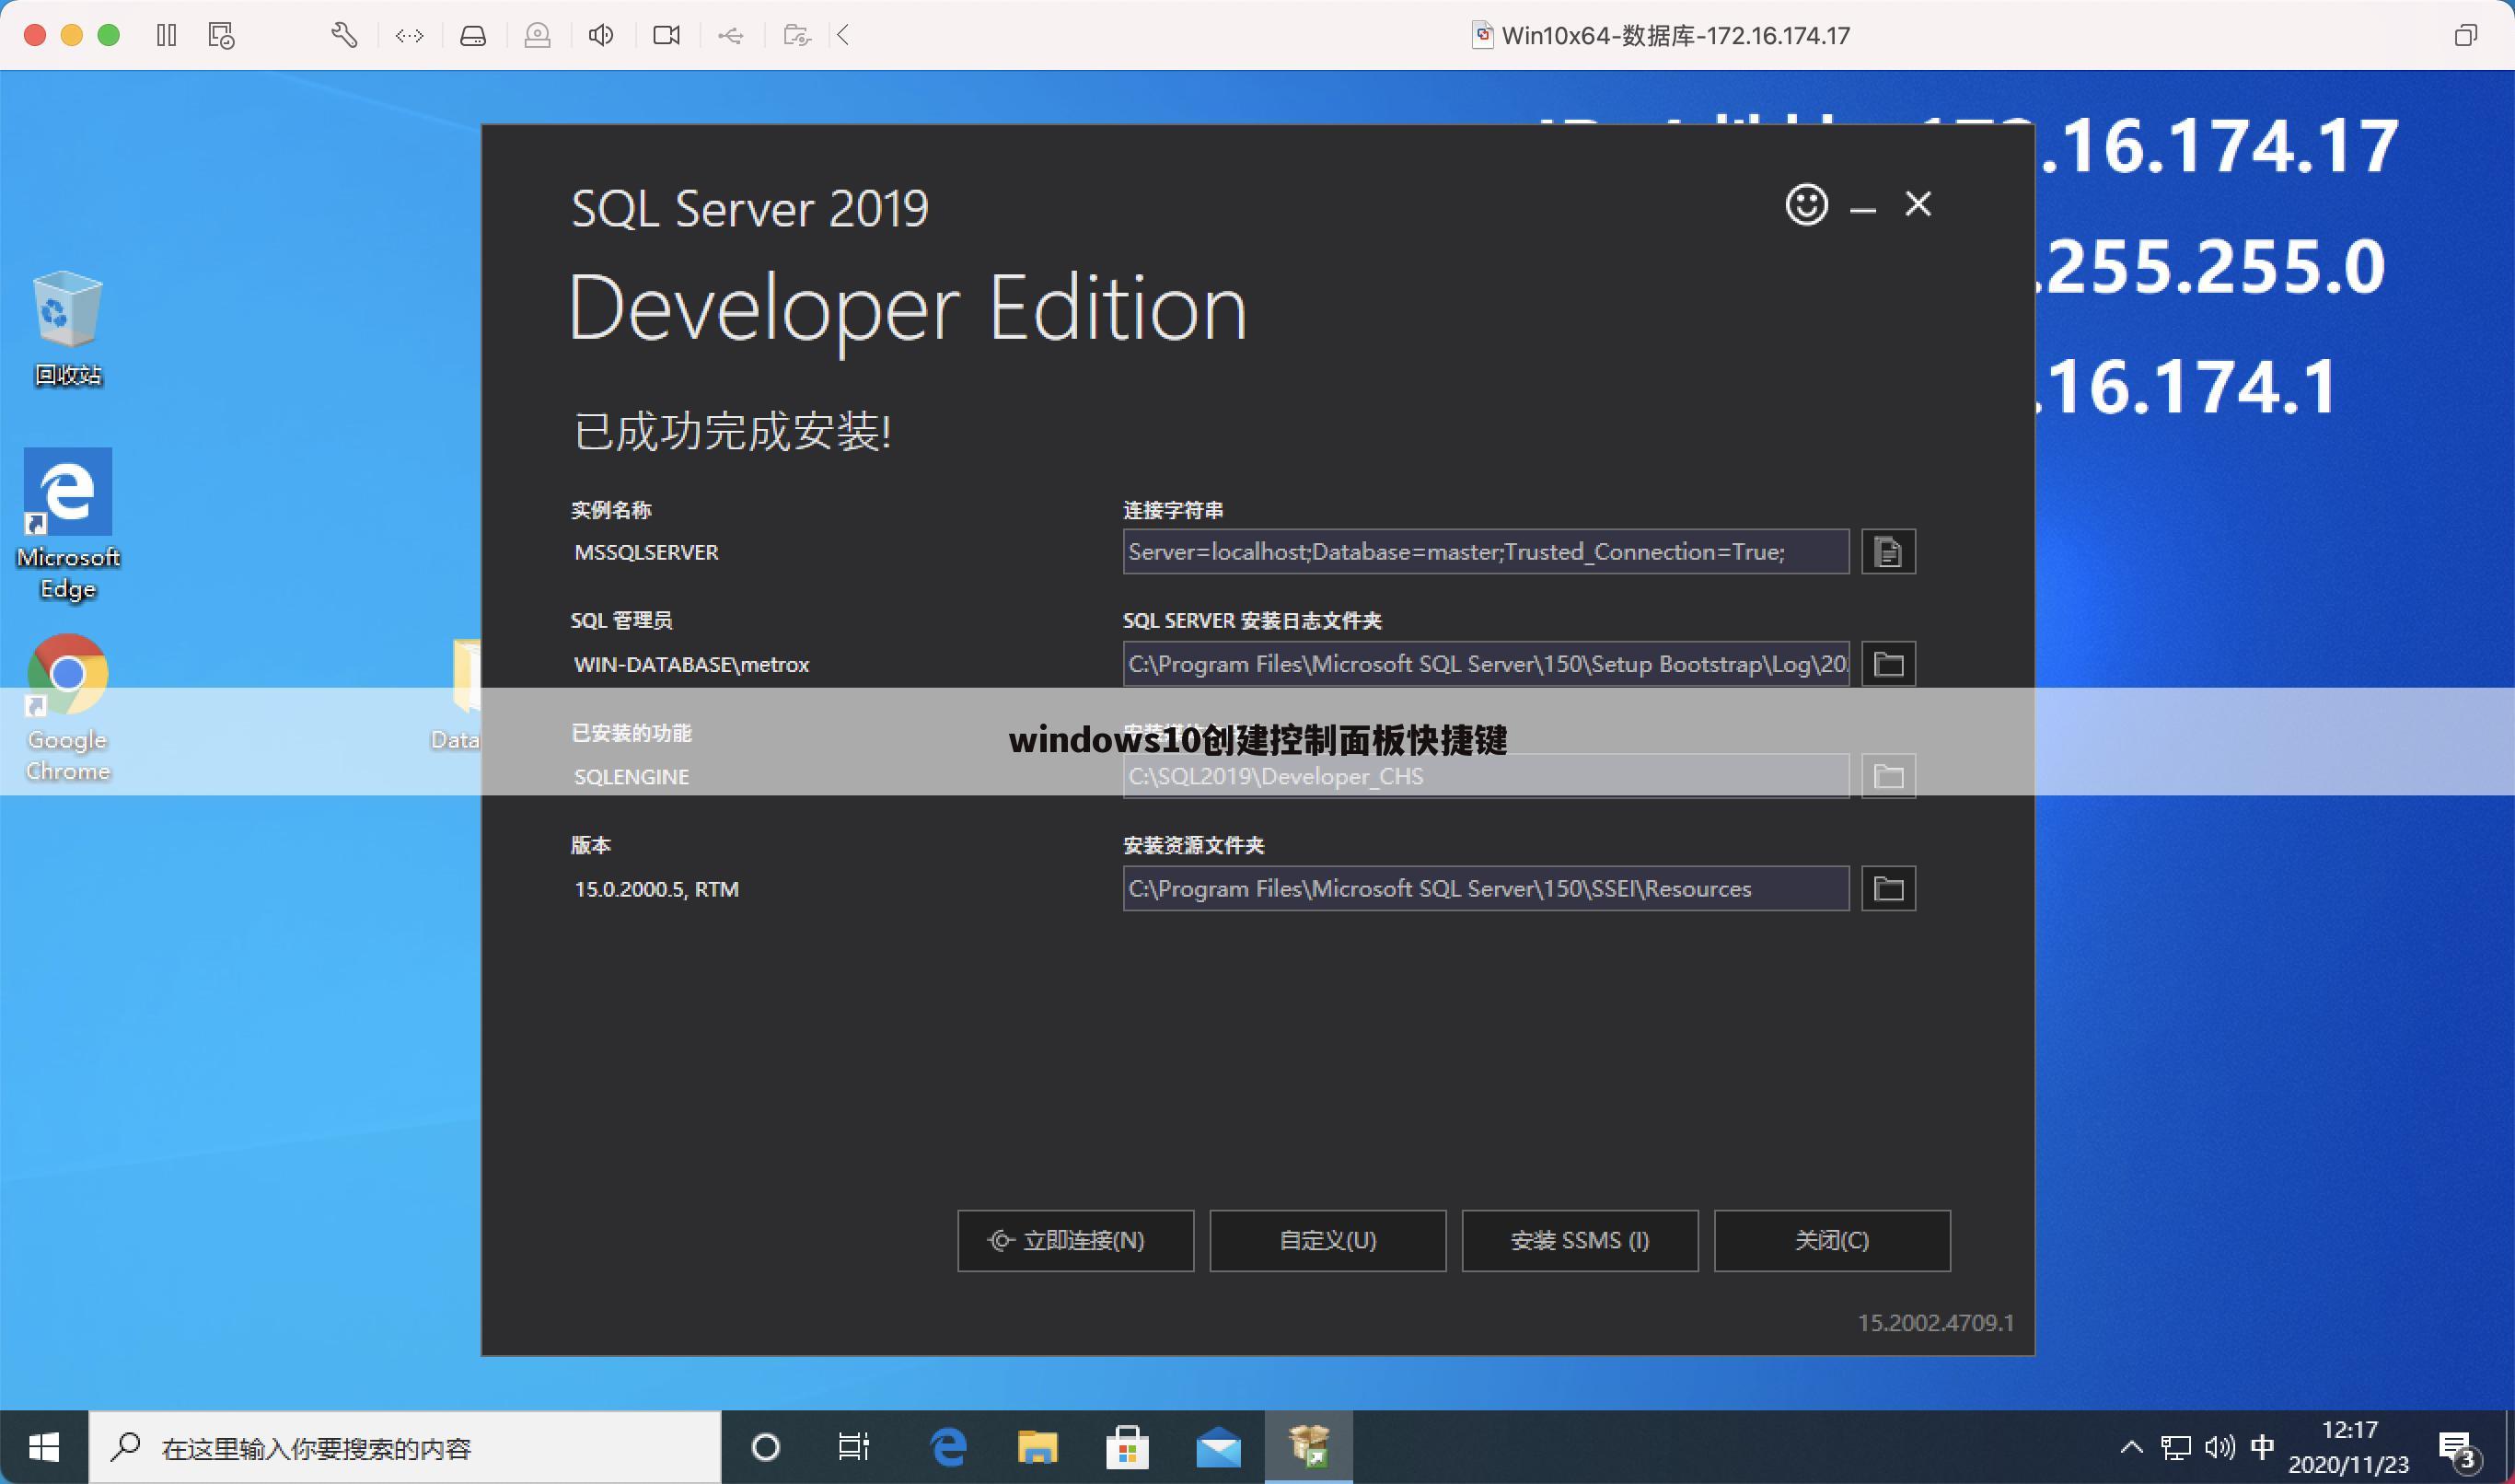
Task: Open the Action Center notifications icon
Action: [x=2460, y=1449]
